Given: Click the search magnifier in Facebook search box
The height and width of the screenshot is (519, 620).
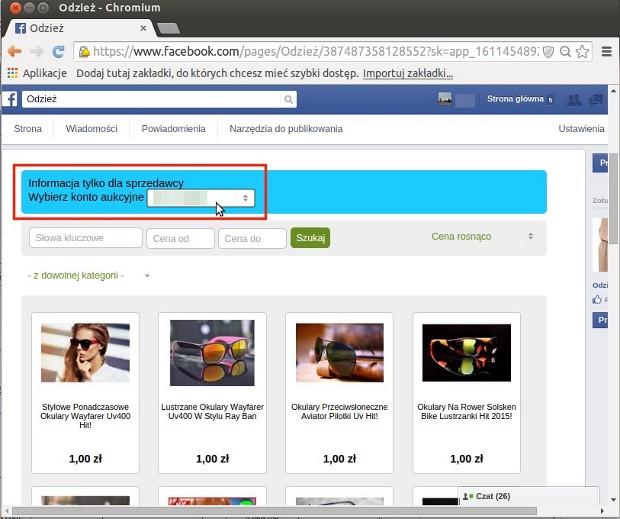Looking at the screenshot, I should (289, 99).
